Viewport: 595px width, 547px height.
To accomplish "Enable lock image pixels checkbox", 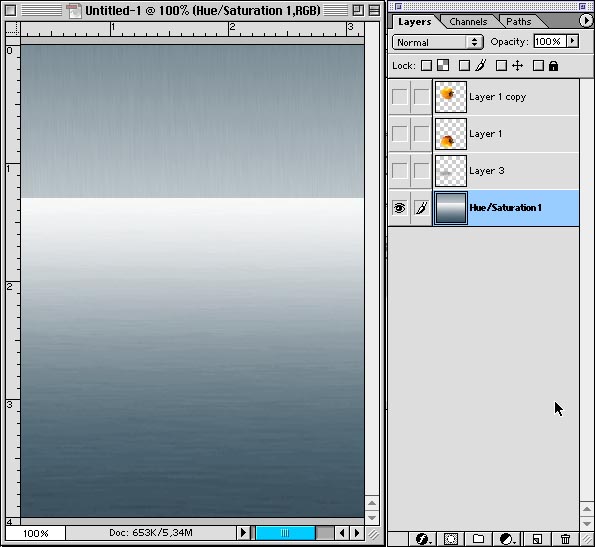I will 464,66.
